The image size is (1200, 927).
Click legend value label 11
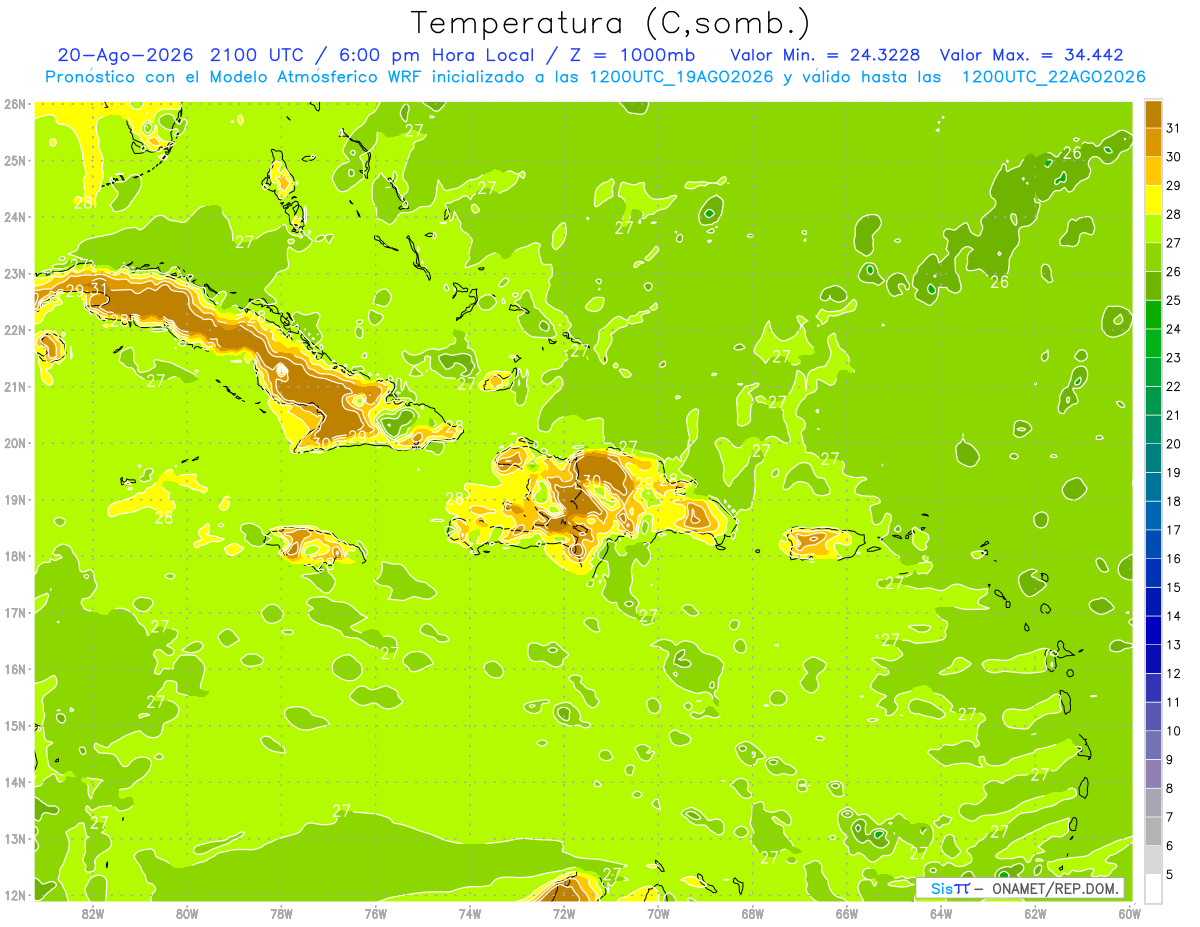(x=1174, y=702)
